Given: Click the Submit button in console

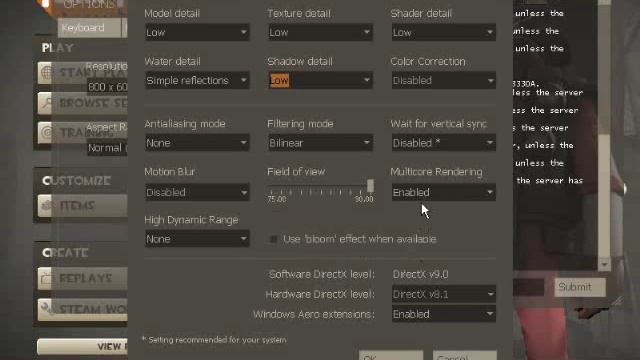Looking at the screenshot, I should (580, 287).
